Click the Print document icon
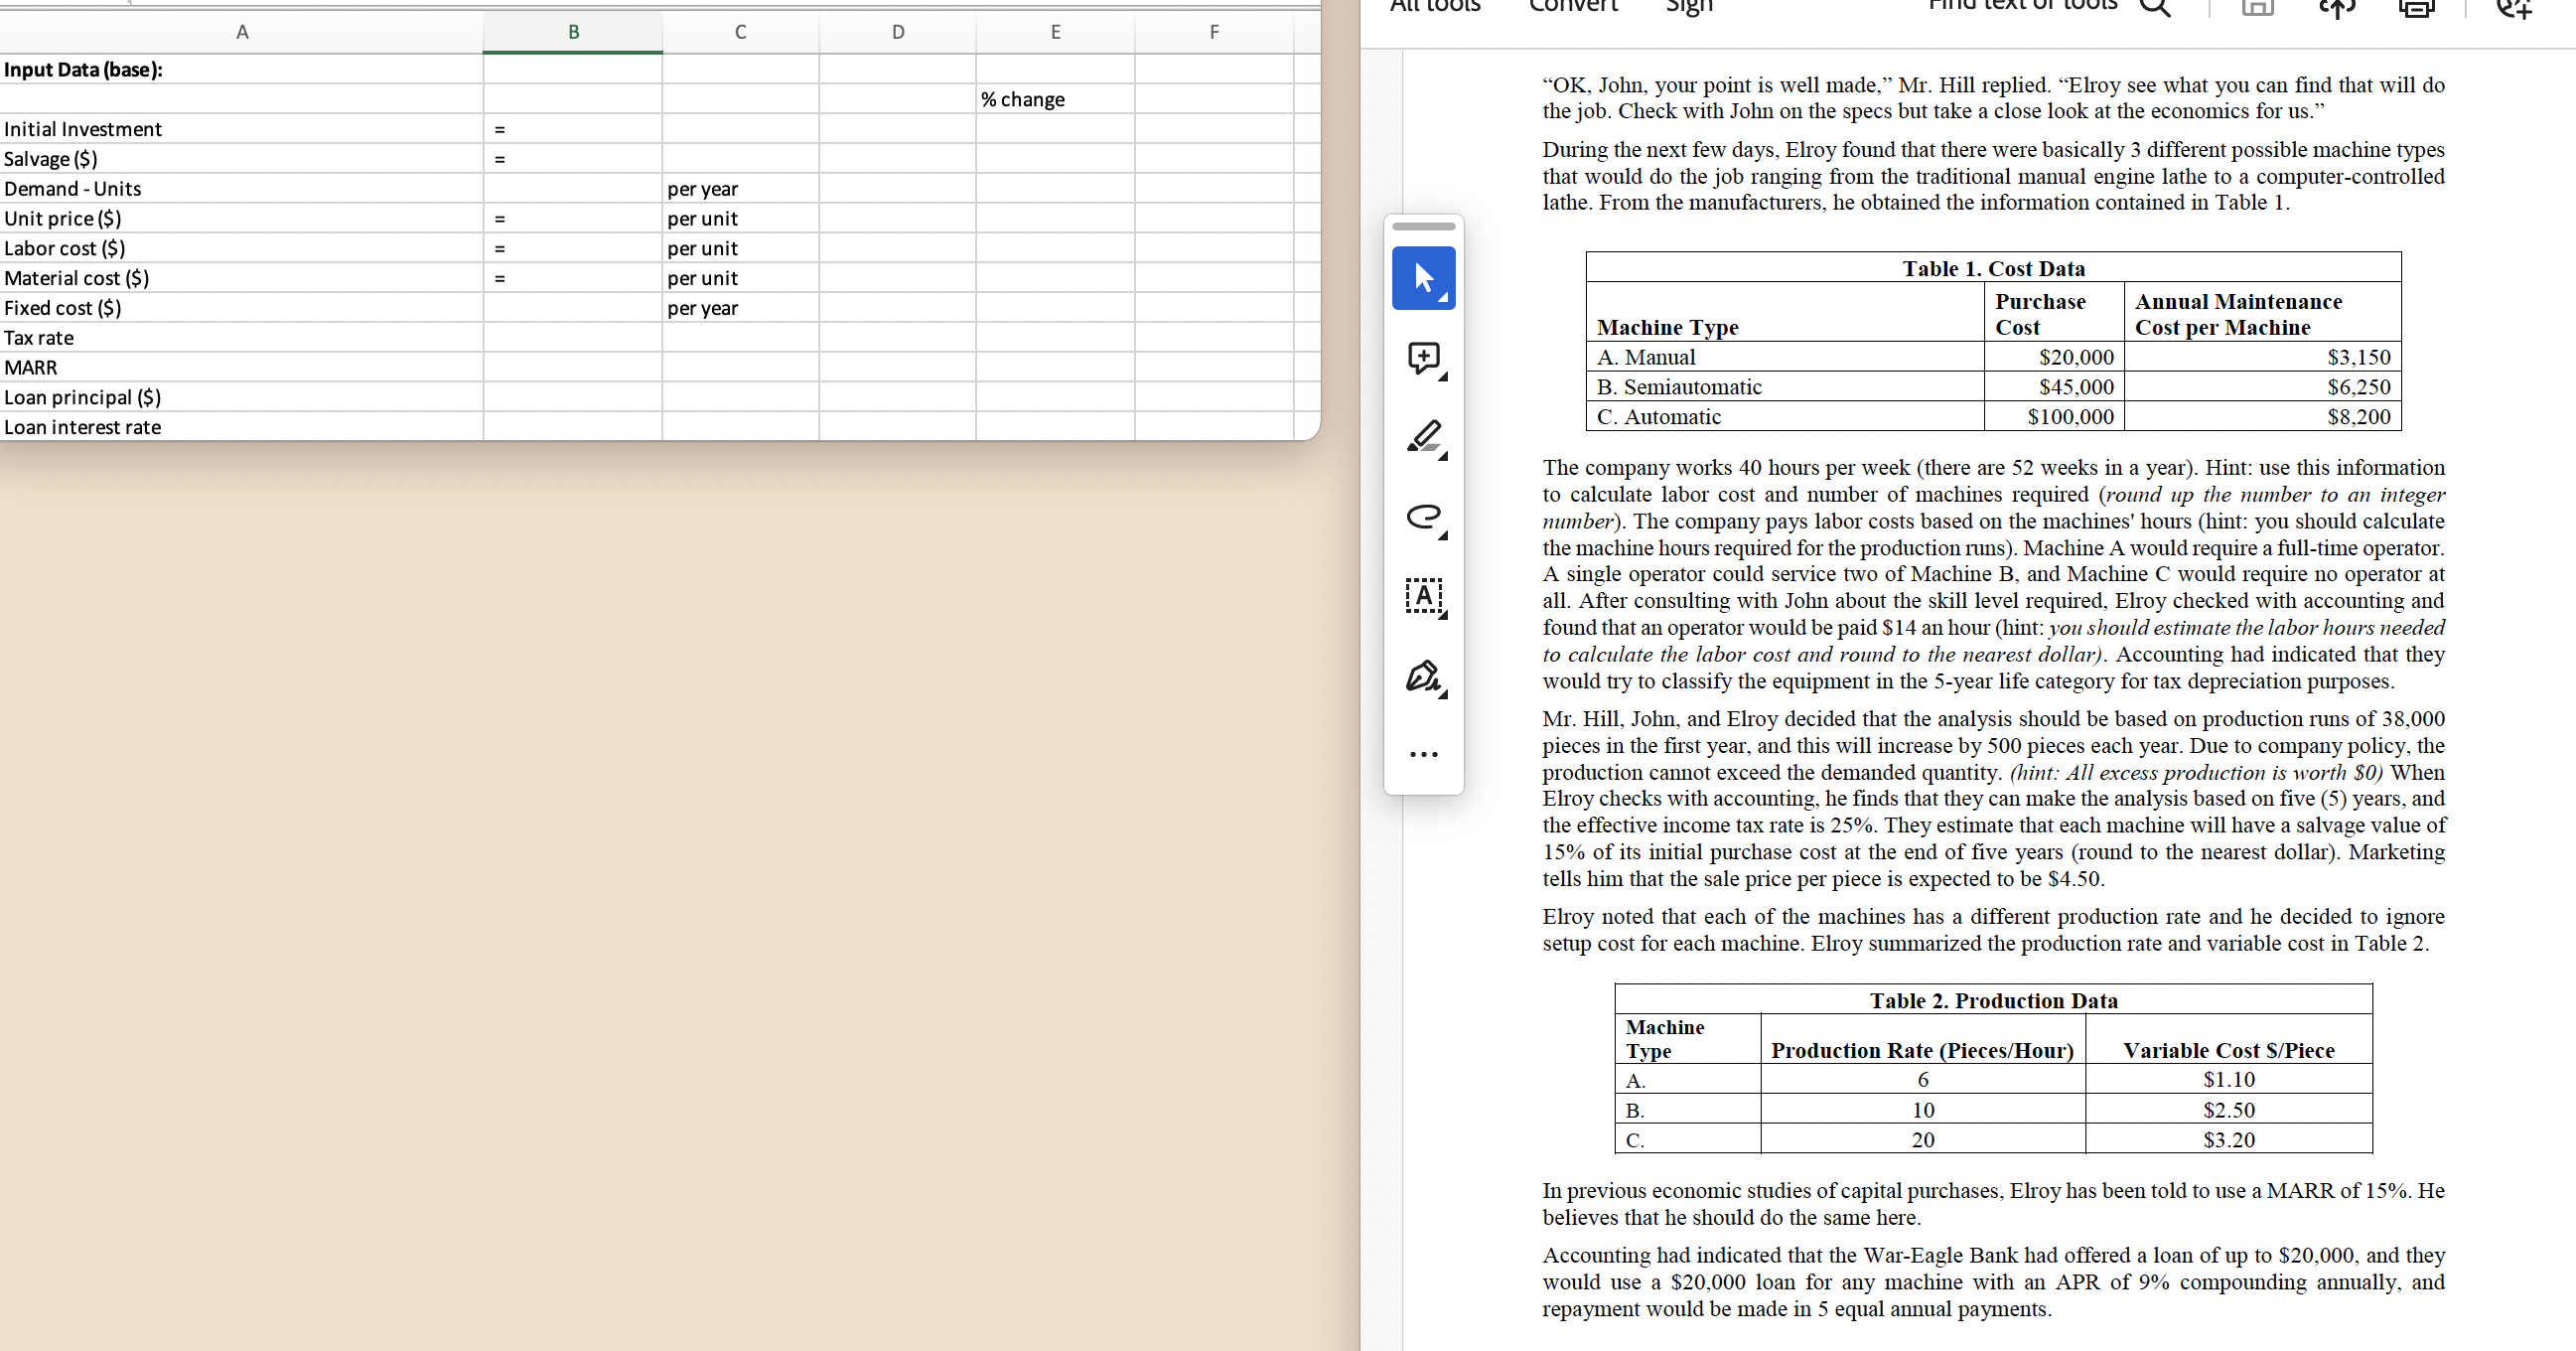The image size is (2576, 1351). point(2417,10)
